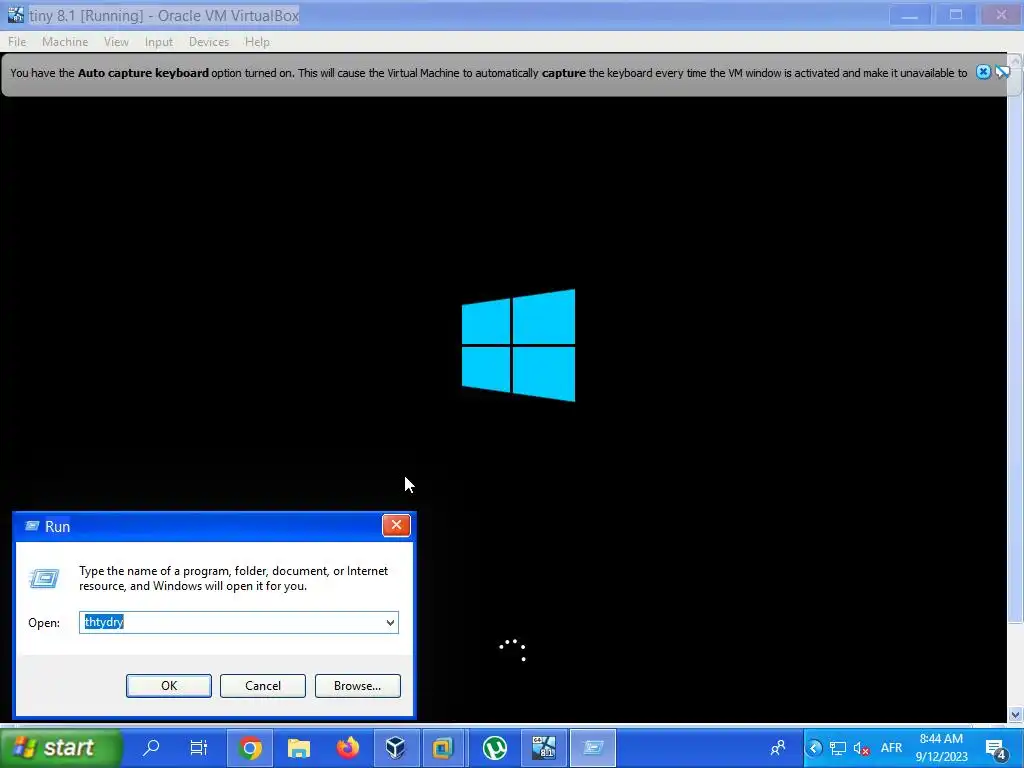Viewport: 1024px width, 768px height.
Task: Launch Google Chrome from the taskbar
Action: pos(249,747)
